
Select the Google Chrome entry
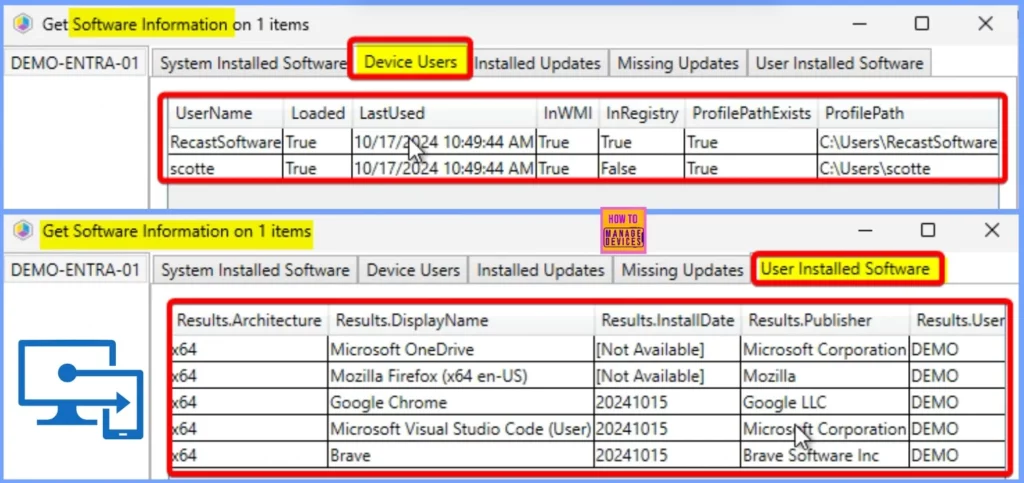[x=461, y=403]
